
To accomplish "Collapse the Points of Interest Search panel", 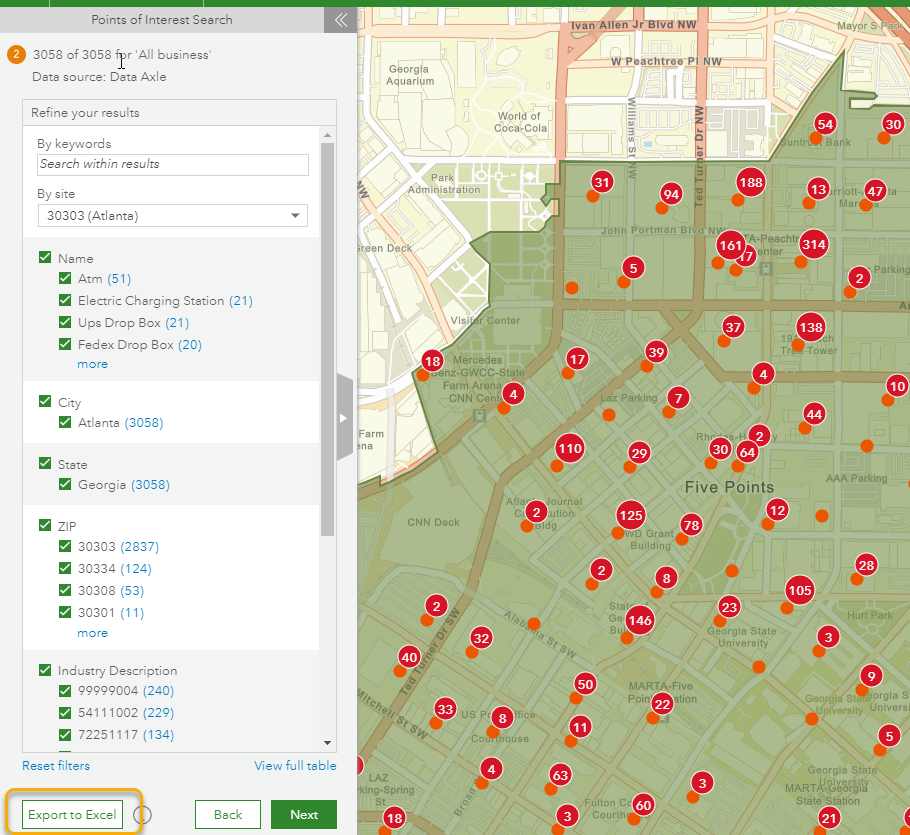I will click(x=340, y=19).
